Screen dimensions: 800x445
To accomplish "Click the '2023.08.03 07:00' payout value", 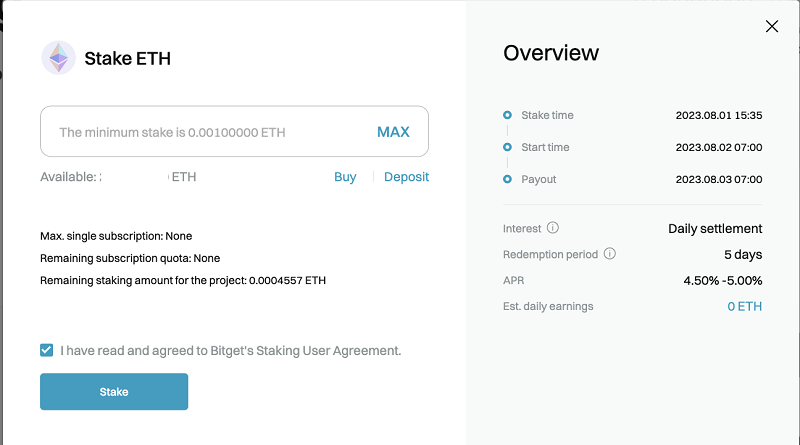I will coord(719,179).
